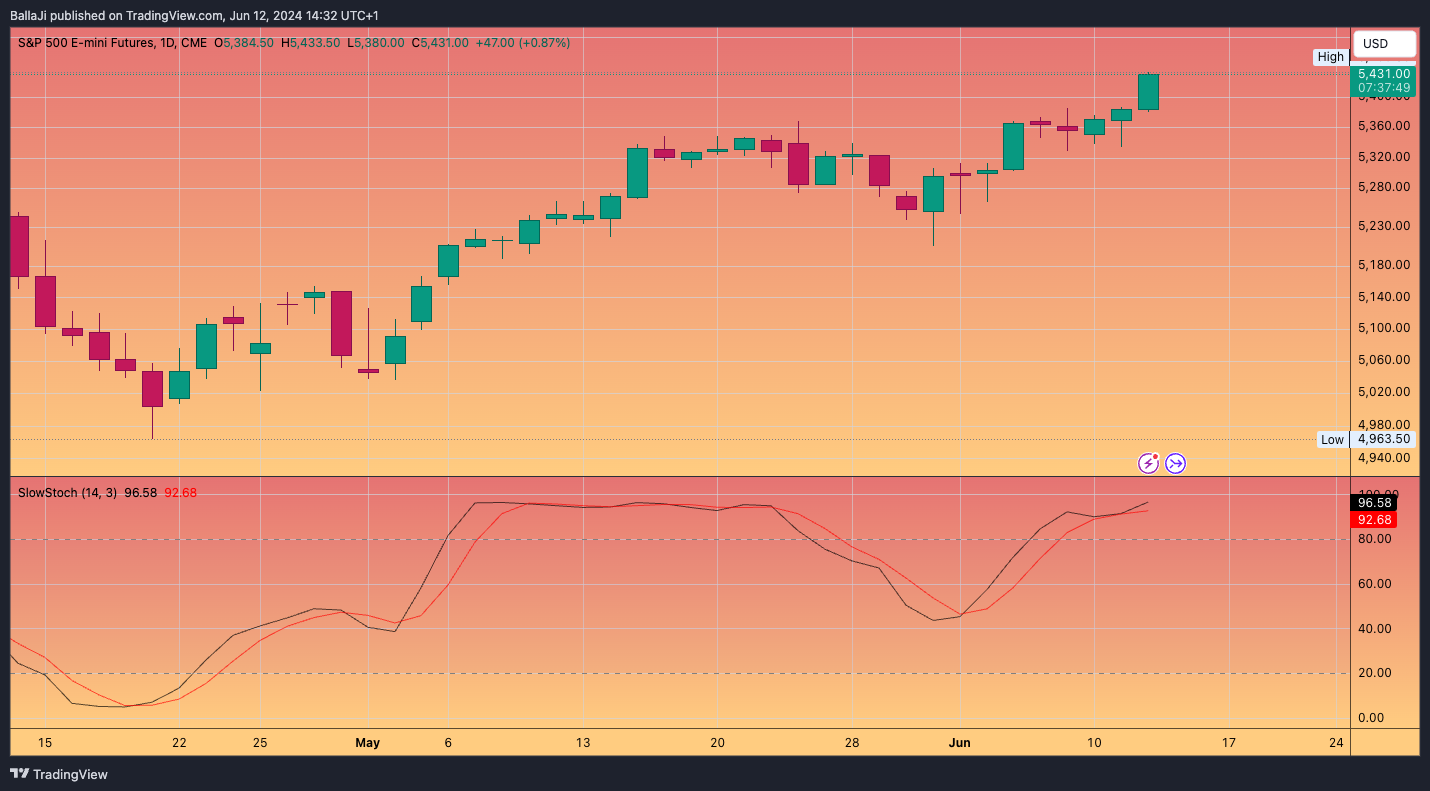1430x791 pixels.
Task: Click the 5,060.00 price scale label
Action: tap(1384, 360)
